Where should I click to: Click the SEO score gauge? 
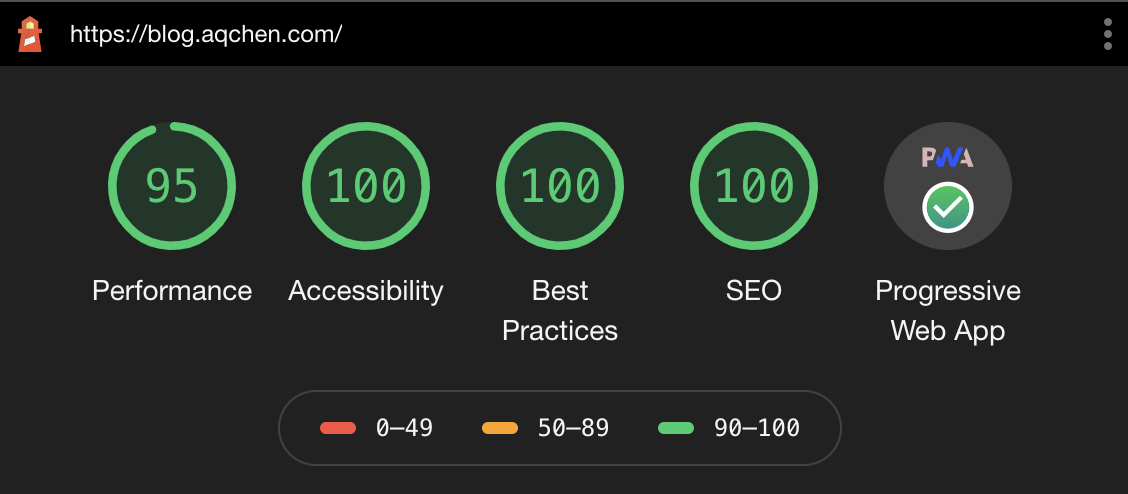click(754, 186)
